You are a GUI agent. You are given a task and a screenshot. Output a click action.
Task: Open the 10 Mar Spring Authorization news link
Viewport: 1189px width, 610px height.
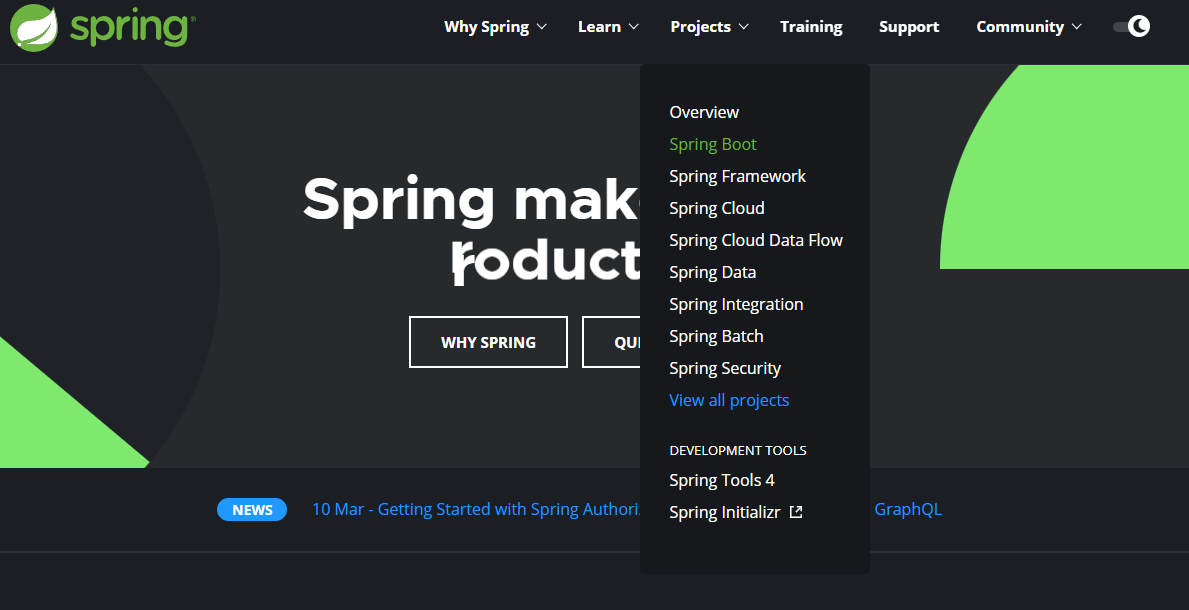(x=476, y=509)
